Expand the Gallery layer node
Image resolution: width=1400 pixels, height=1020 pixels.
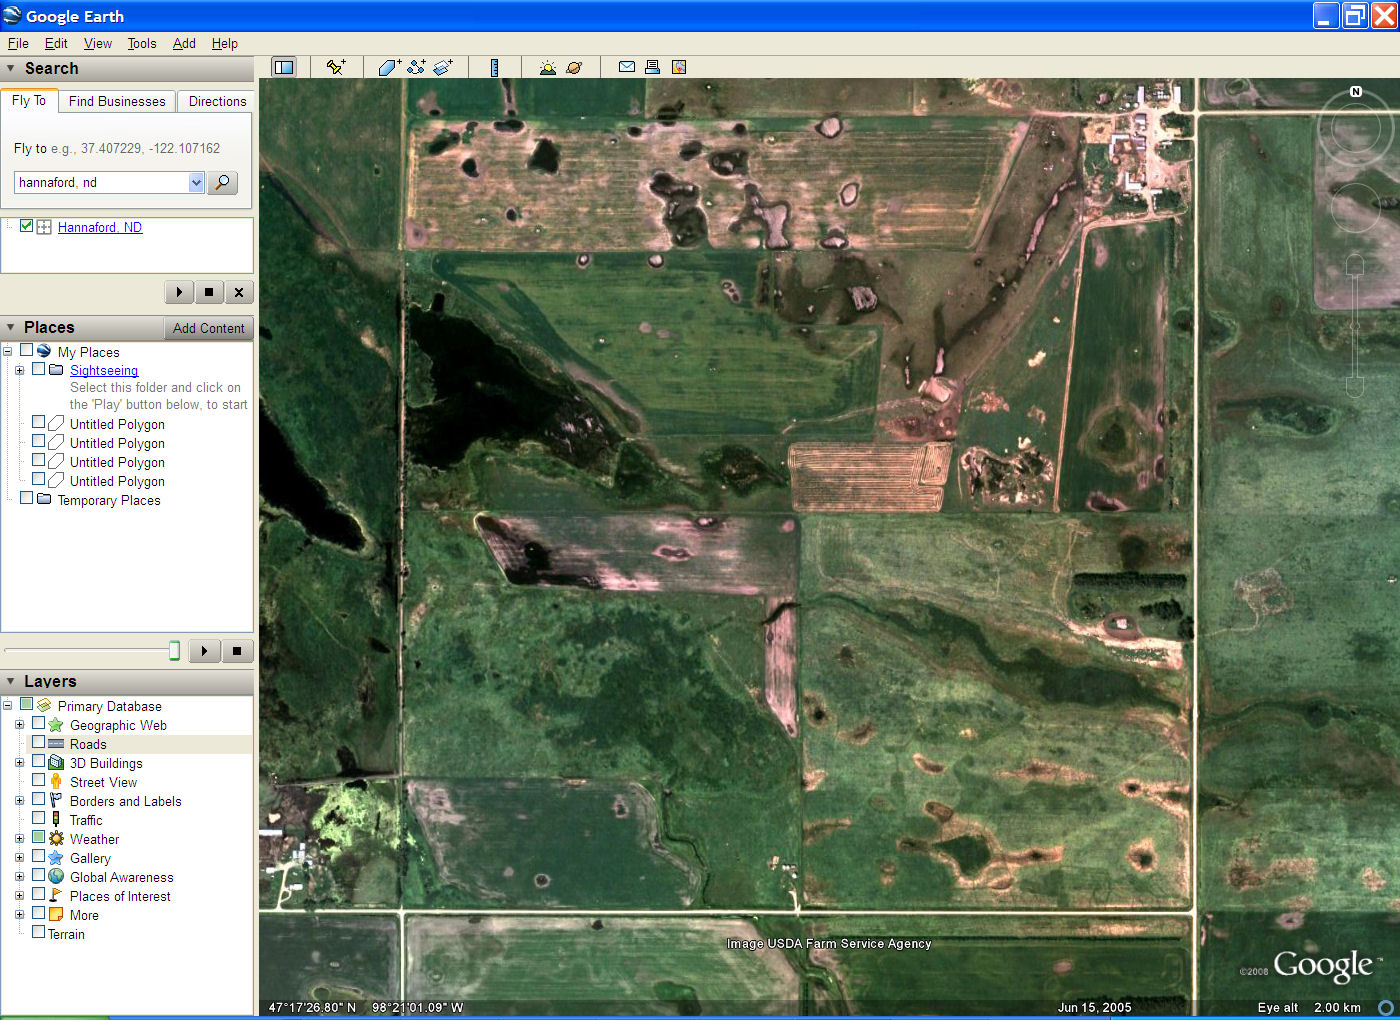click(x=19, y=858)
